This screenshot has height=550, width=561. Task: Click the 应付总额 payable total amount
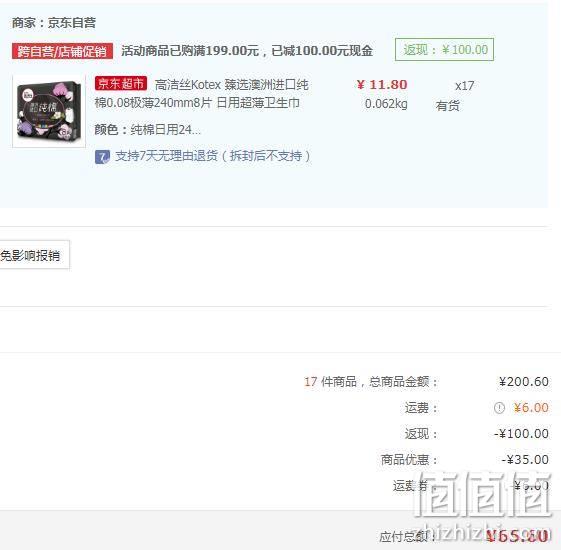click(517, 536)
